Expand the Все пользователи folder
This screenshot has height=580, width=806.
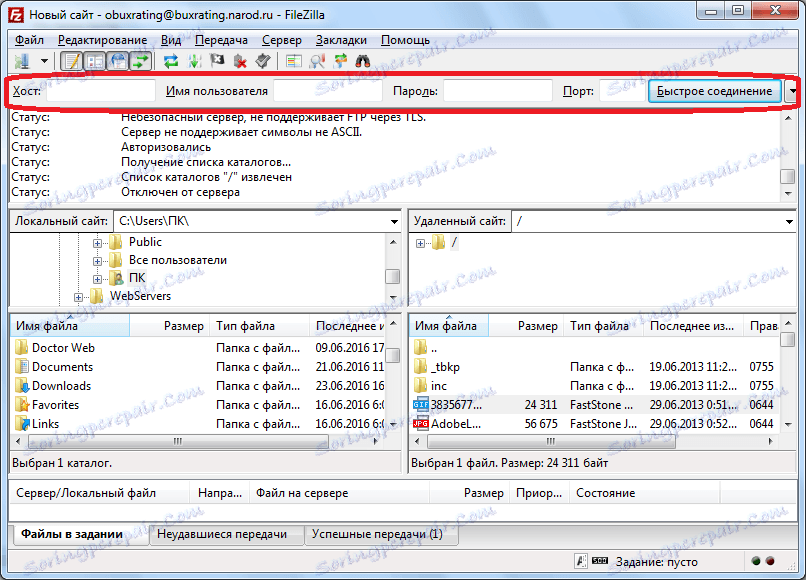tap(97, 261)
